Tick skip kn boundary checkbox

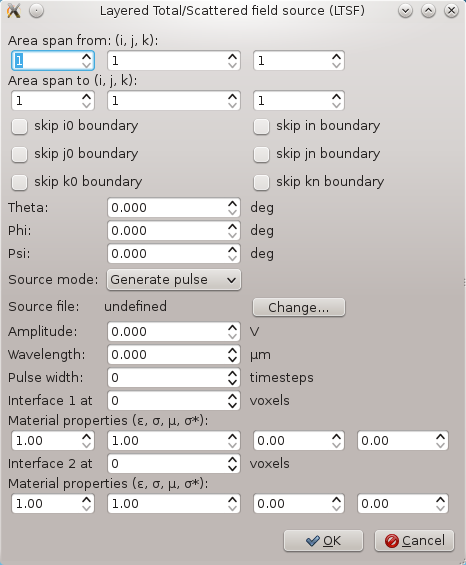(x=261, y=182)
